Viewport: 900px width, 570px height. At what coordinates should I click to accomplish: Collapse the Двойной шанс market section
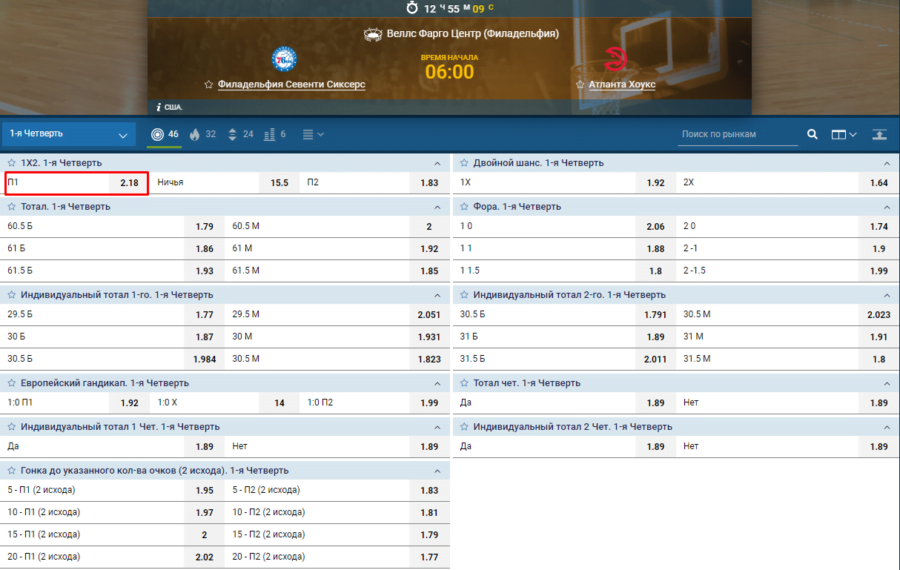(x=886, y=163)
